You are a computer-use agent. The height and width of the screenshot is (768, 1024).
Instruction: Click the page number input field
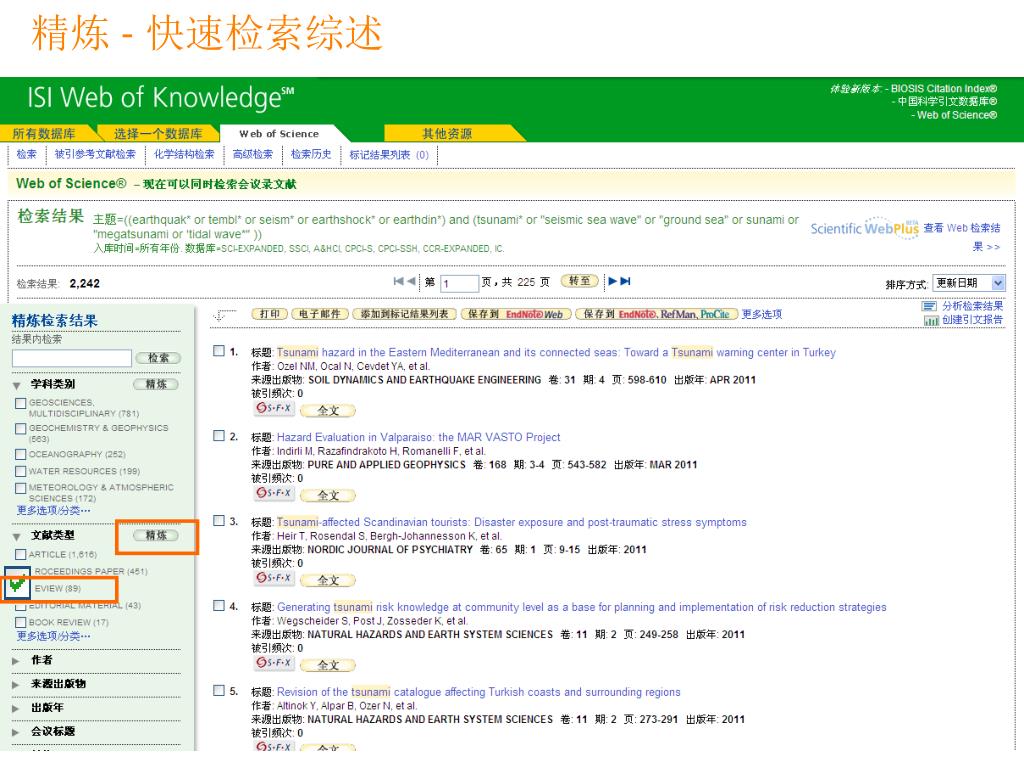(x=459, y=283)
